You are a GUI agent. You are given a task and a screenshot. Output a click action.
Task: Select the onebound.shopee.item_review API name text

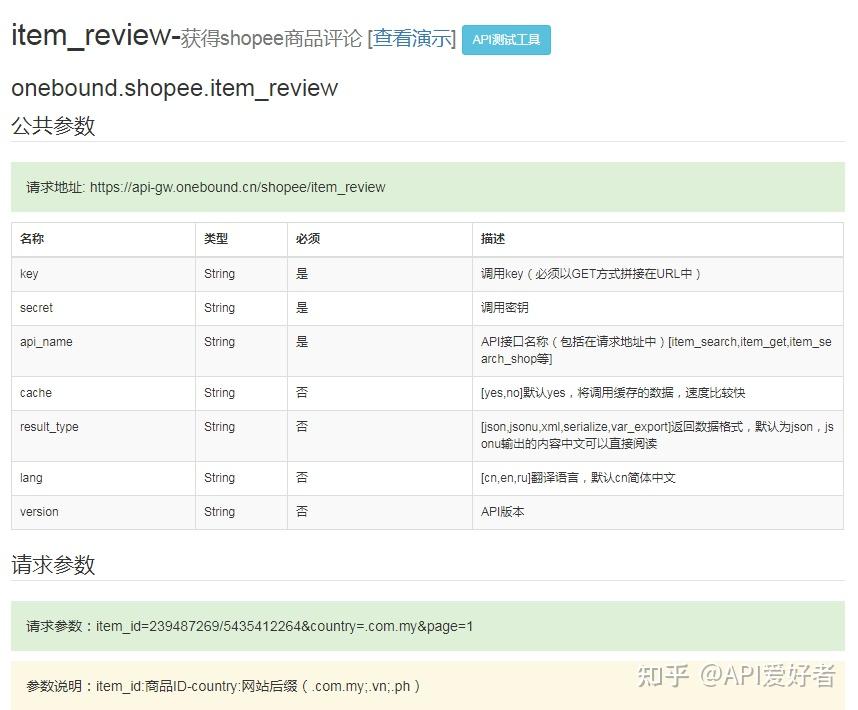(173, 88)
